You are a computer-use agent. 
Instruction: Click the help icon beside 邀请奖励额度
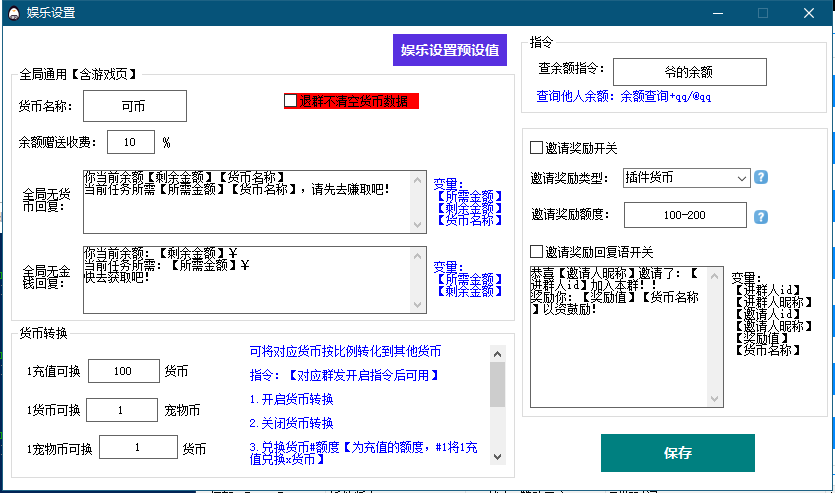[761, 217]
